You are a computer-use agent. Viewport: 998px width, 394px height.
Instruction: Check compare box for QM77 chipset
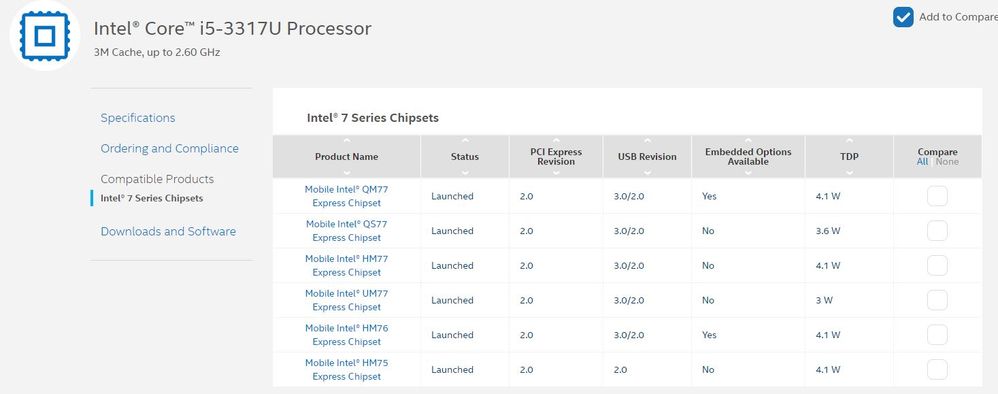pyautogui.click(x=937, y=196)
